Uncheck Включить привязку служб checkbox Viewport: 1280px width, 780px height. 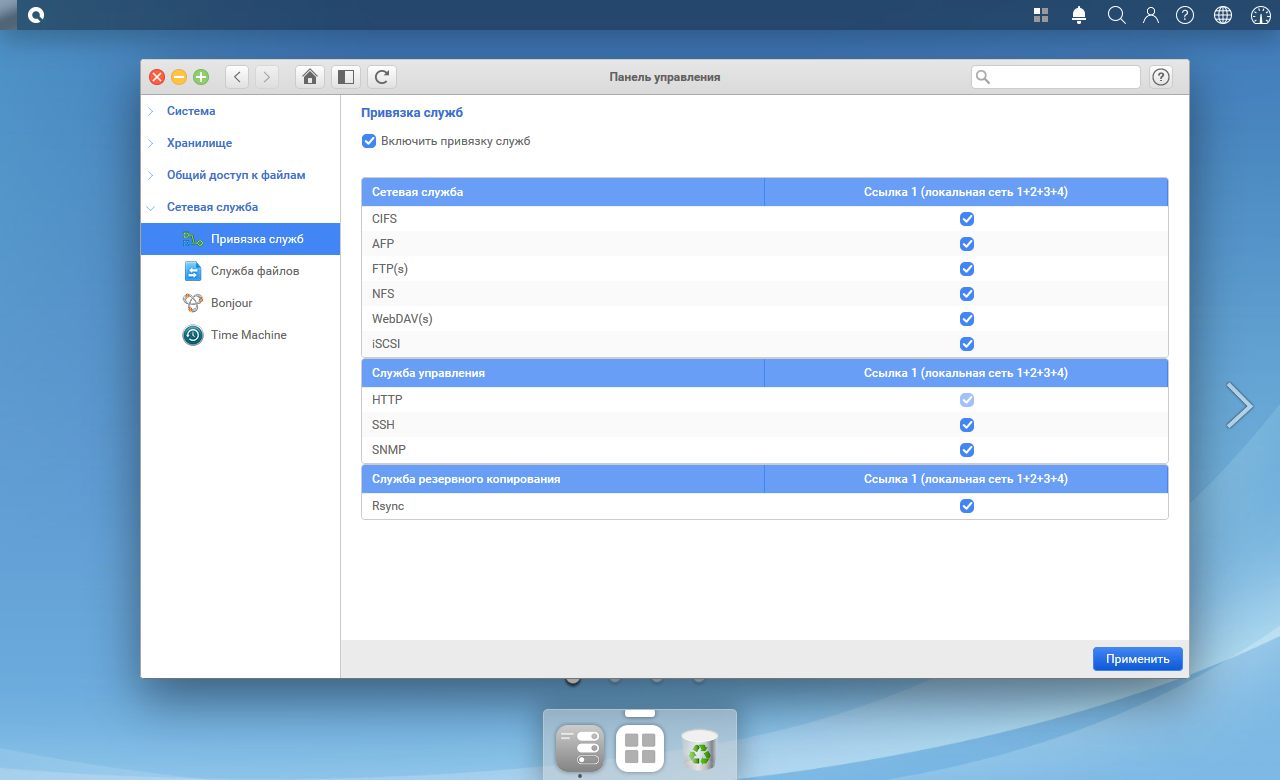click(369, 141)
